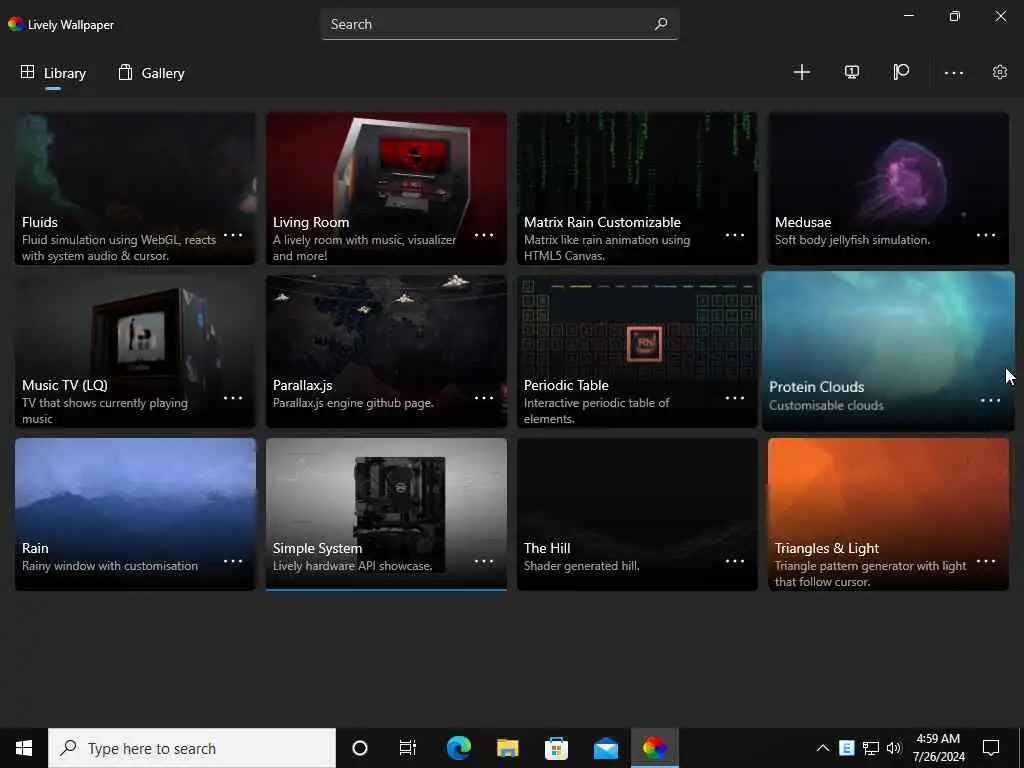Select the Periodic Table thumbnail

[637, 351]
